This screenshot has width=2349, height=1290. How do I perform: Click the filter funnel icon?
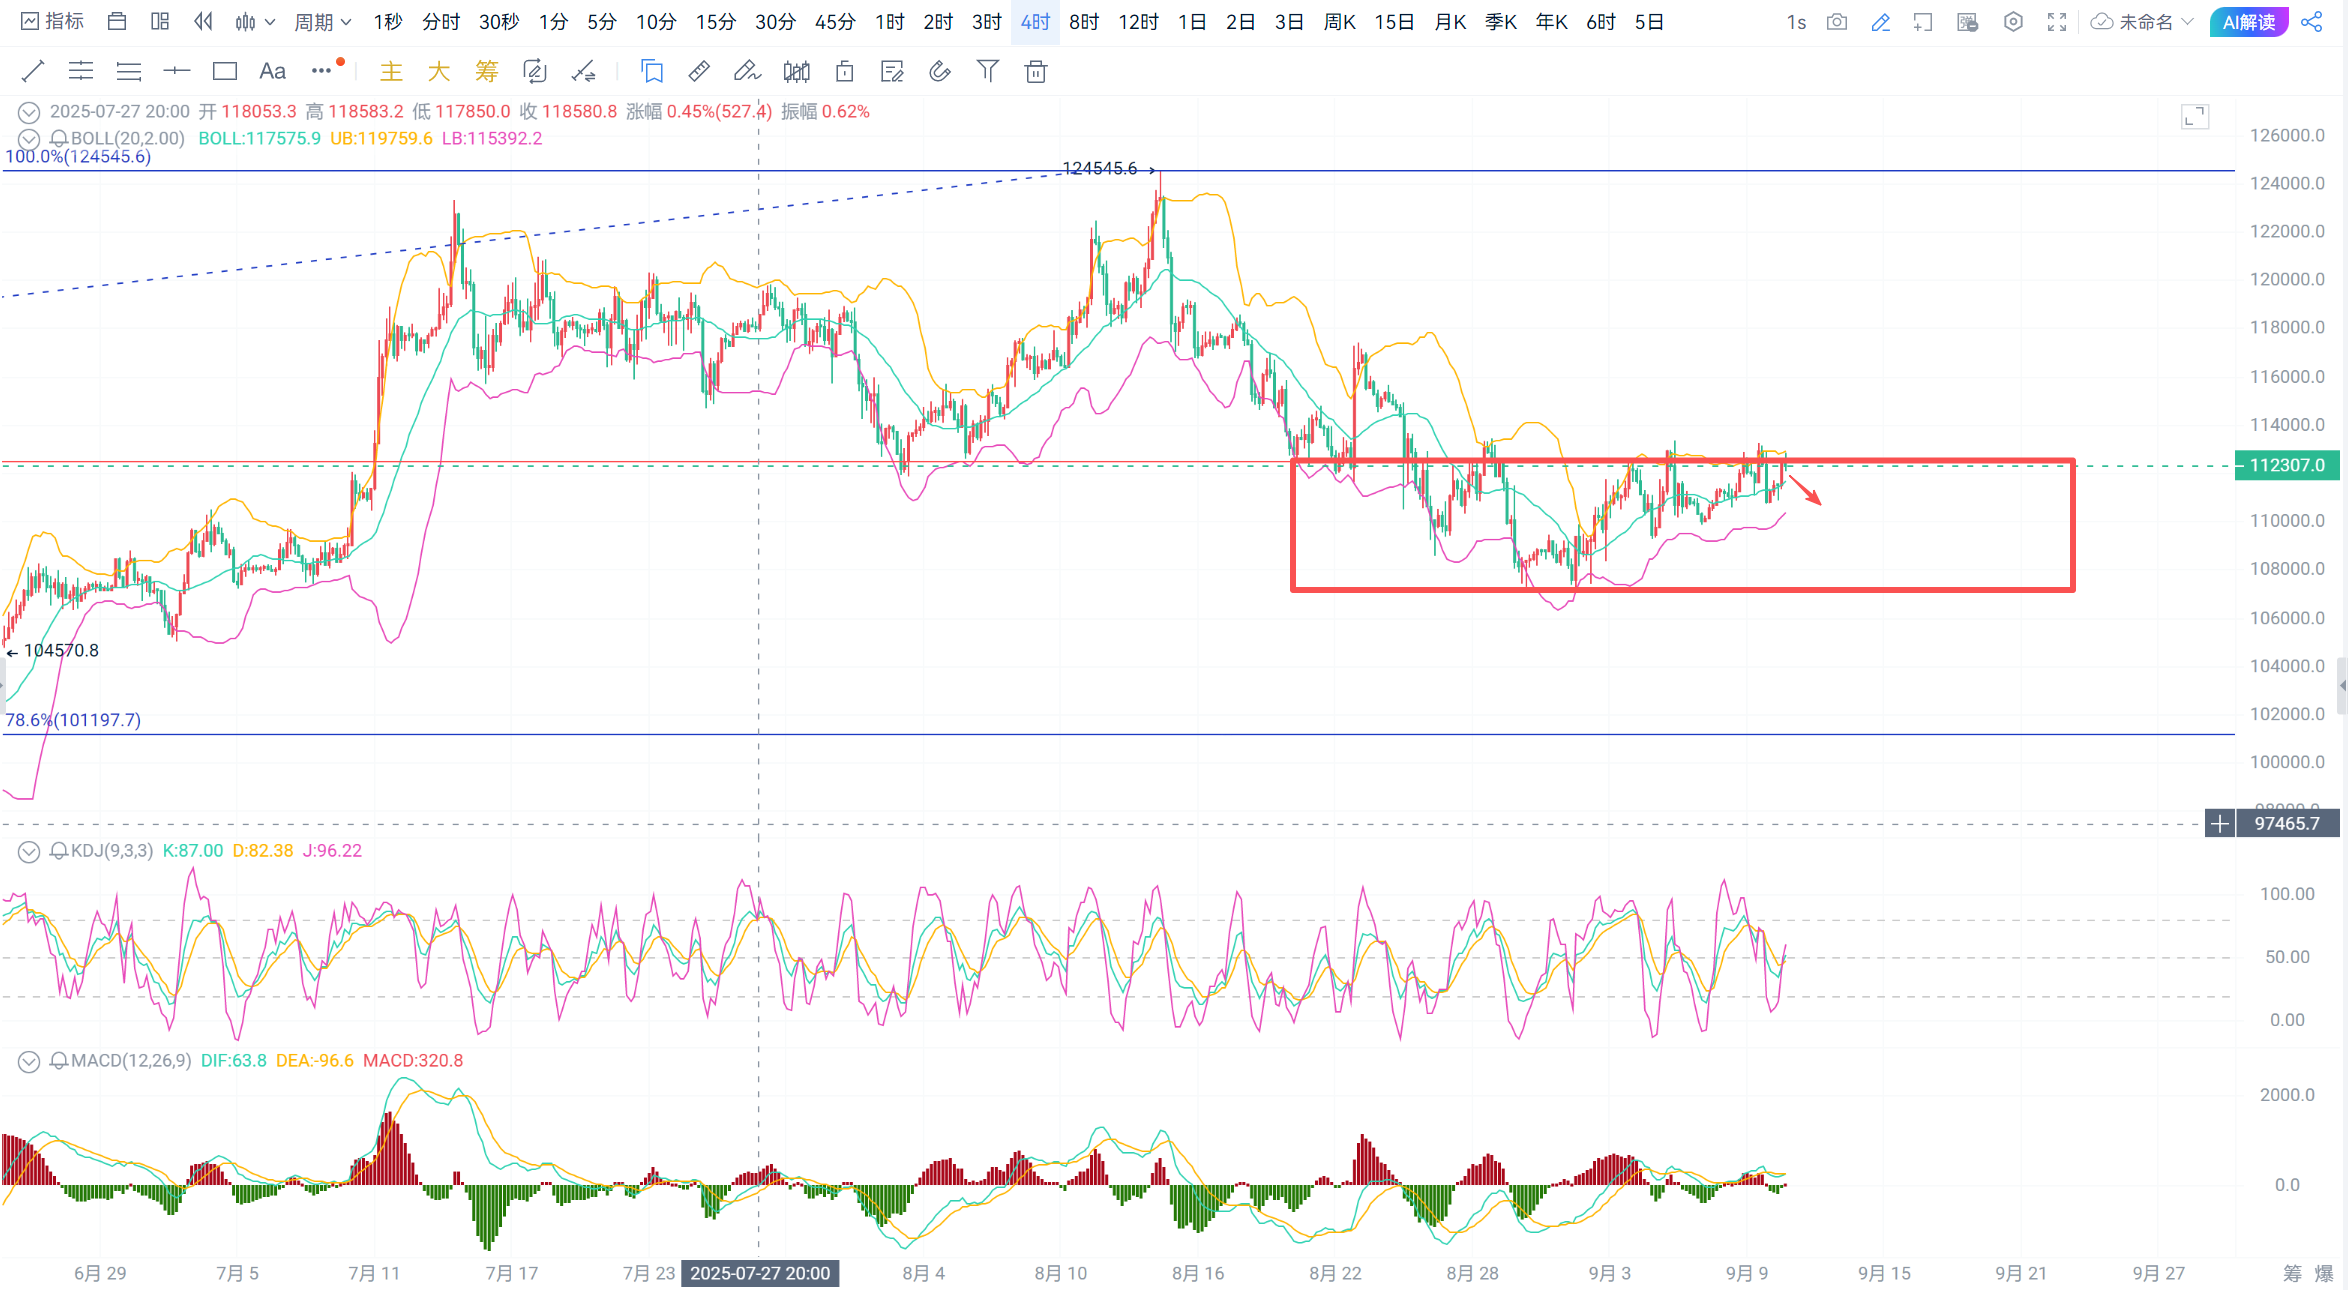click(988, 71)
